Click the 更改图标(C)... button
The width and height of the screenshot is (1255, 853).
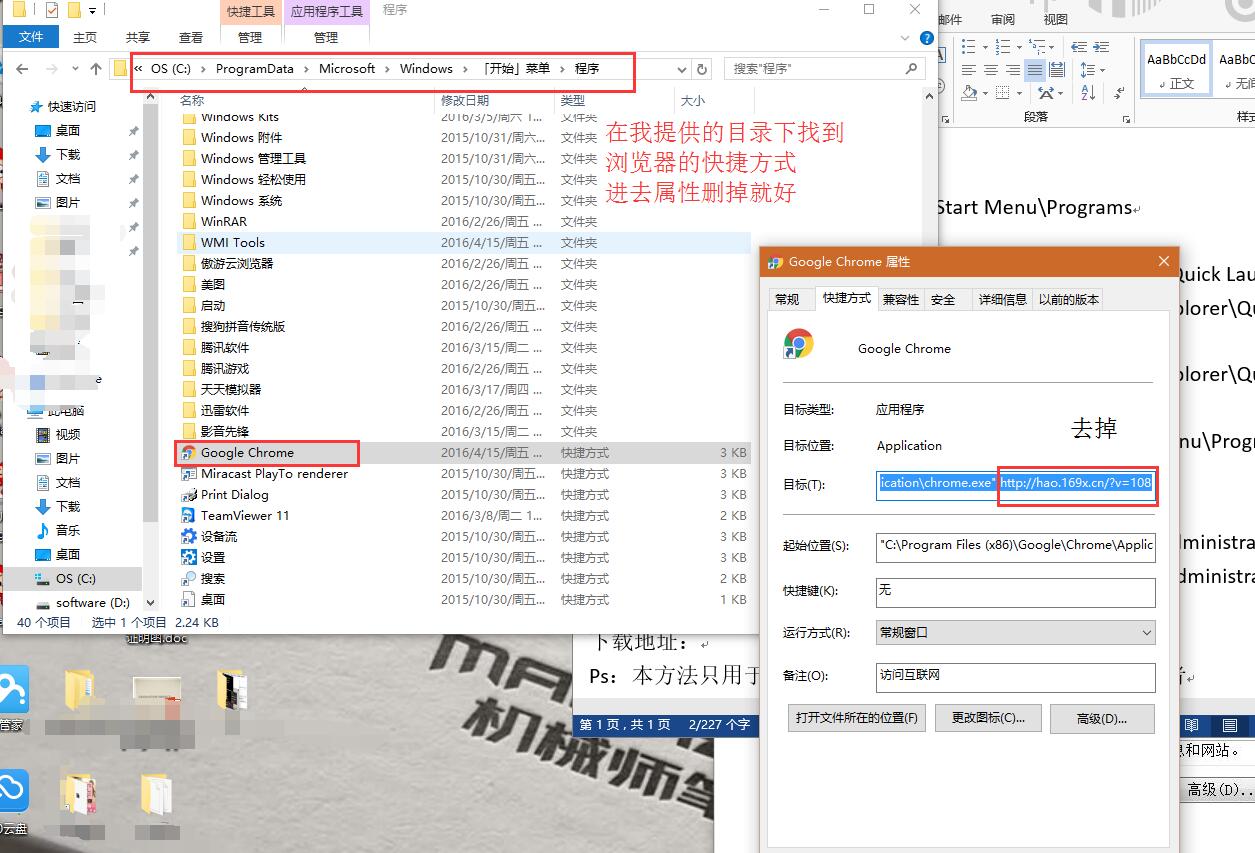988,718
